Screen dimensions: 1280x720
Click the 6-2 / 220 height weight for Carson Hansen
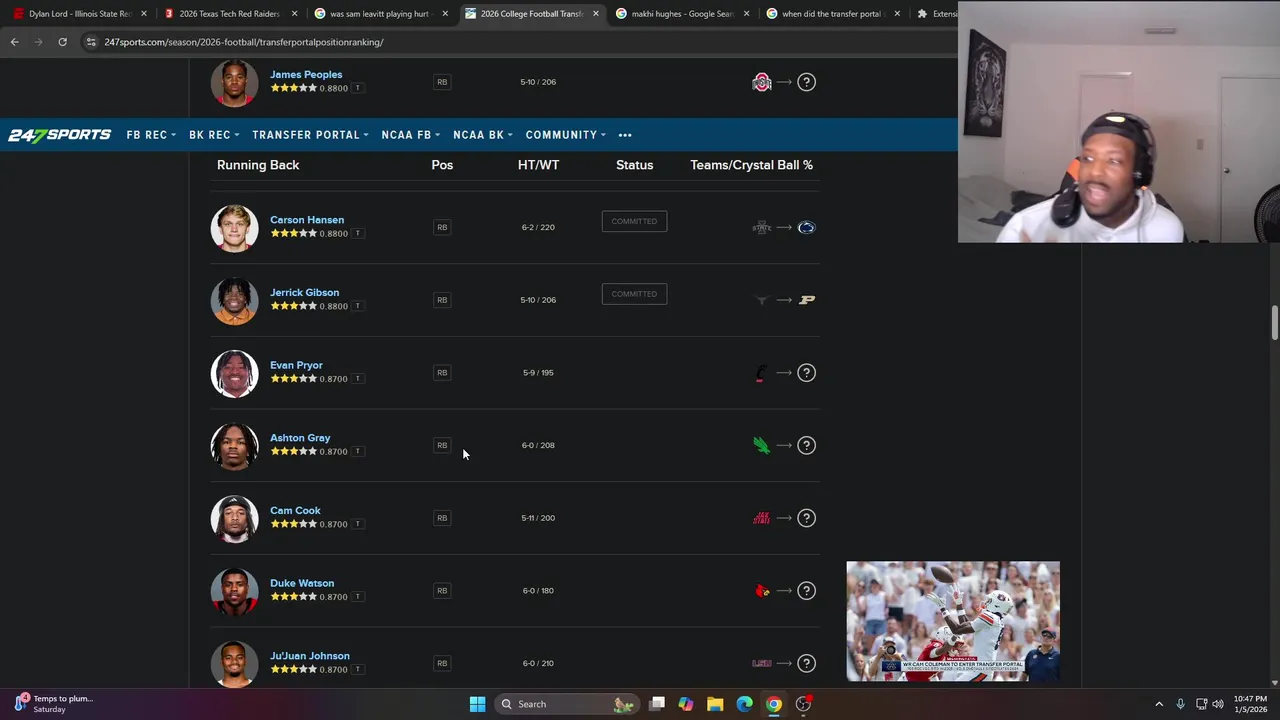538,227
